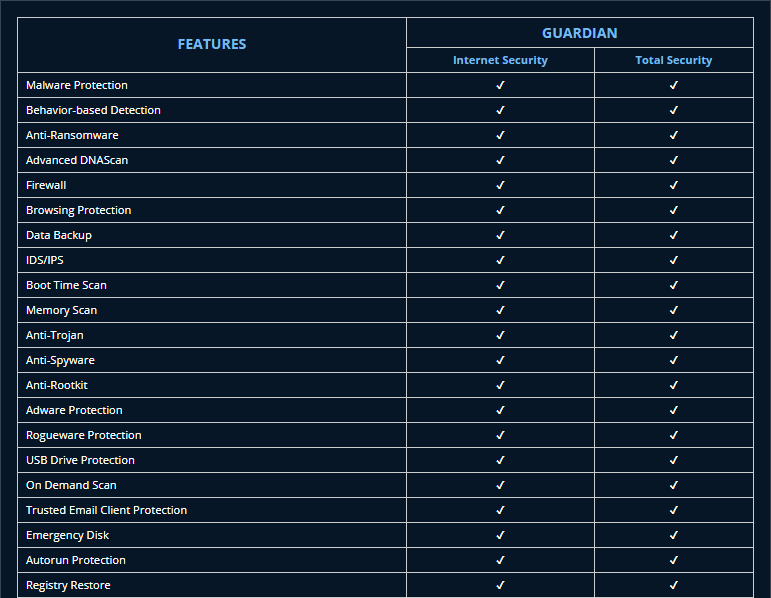Image resolution: width=771 pixels, height=598 pixels.
Task: Click Internet Security checkmark for Registry Restore
Action: 500,585
